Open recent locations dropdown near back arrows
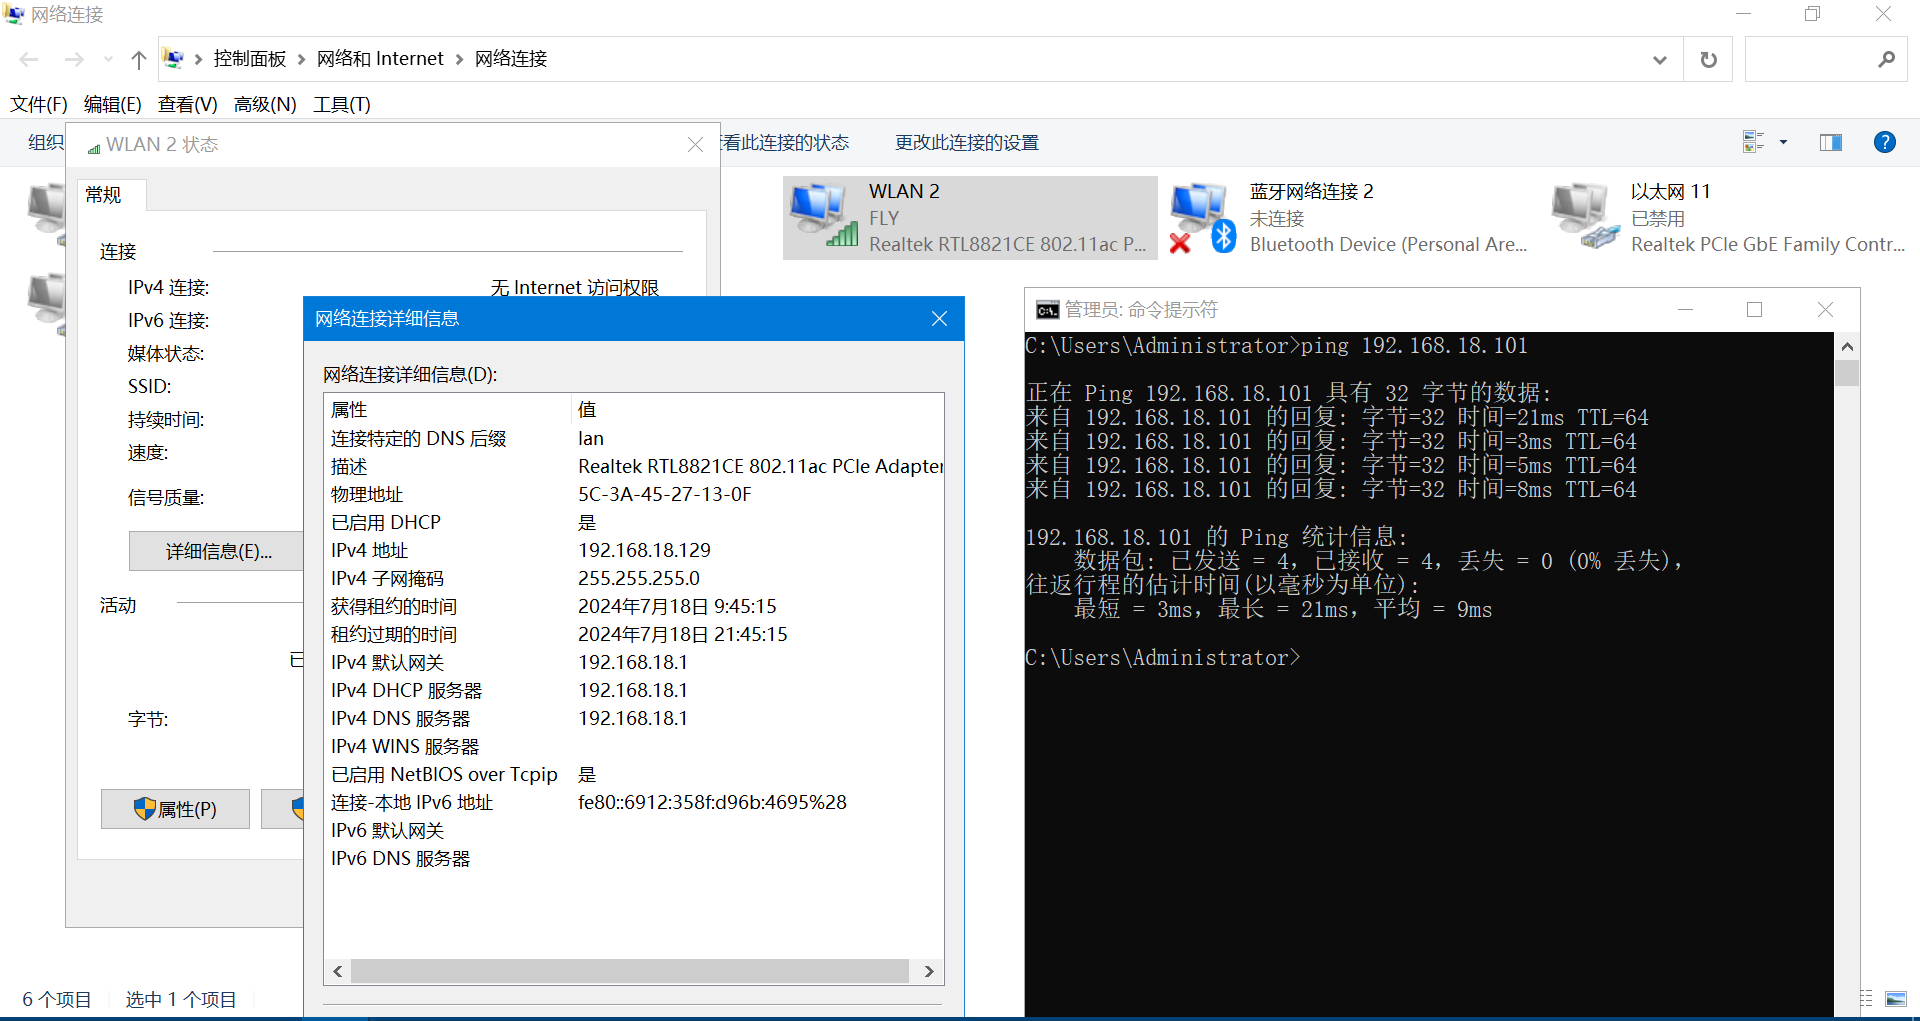Viewport: 1920px width, 1021px height. click(x=108, y=60)
